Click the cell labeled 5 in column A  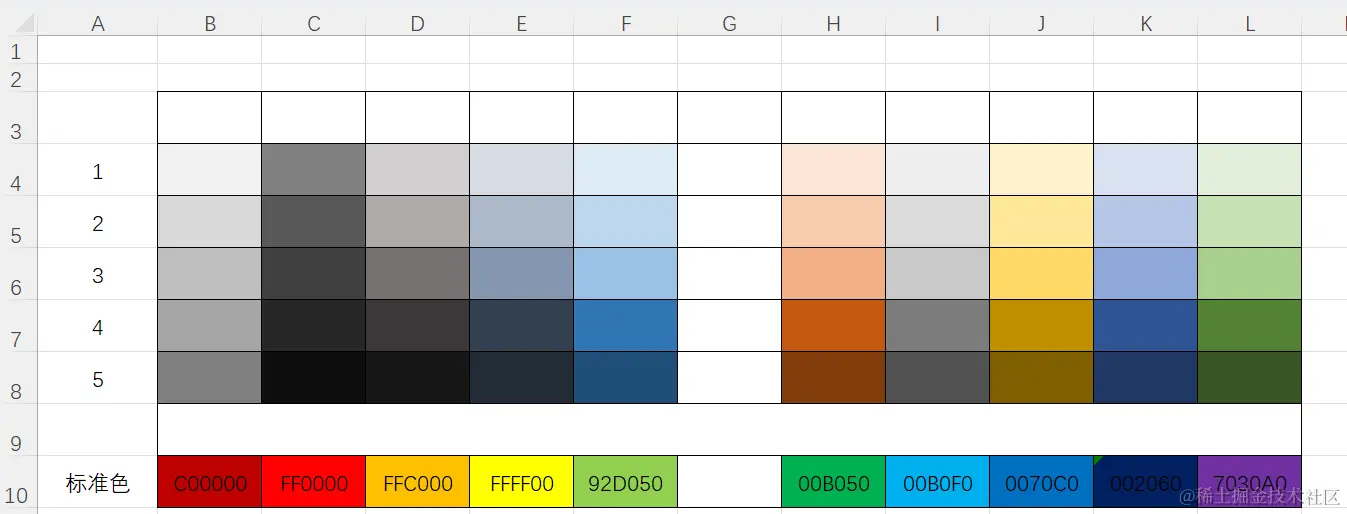(98, 379)
